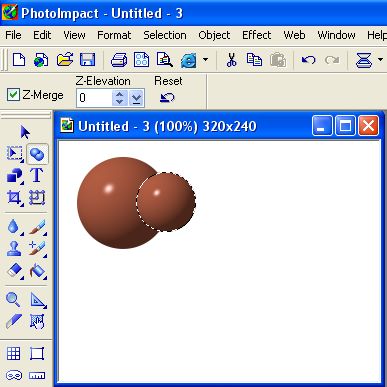Open the Object menu

(214, 35)
